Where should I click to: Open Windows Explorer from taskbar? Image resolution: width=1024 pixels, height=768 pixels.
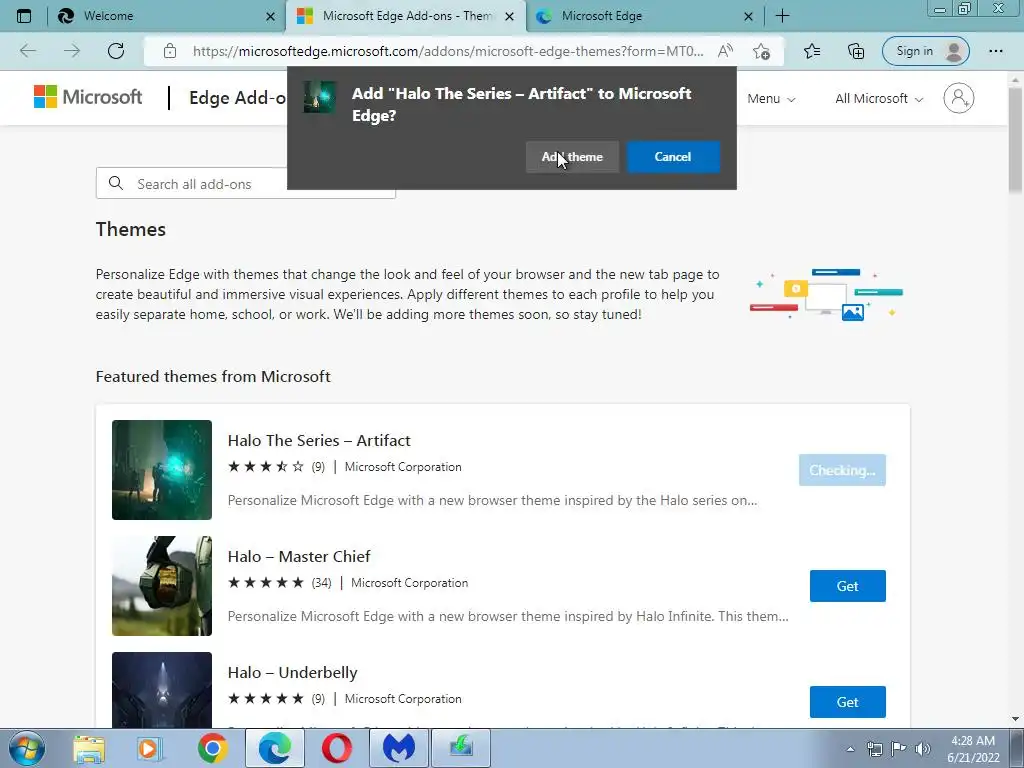(89, 748)
